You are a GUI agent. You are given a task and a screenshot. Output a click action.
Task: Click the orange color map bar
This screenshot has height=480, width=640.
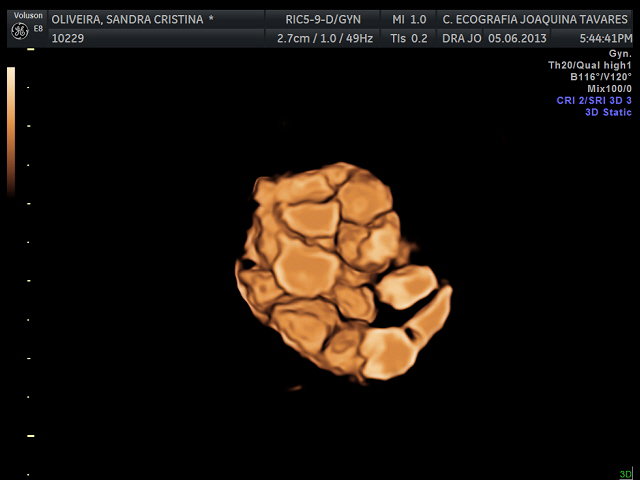pos(11,130)
